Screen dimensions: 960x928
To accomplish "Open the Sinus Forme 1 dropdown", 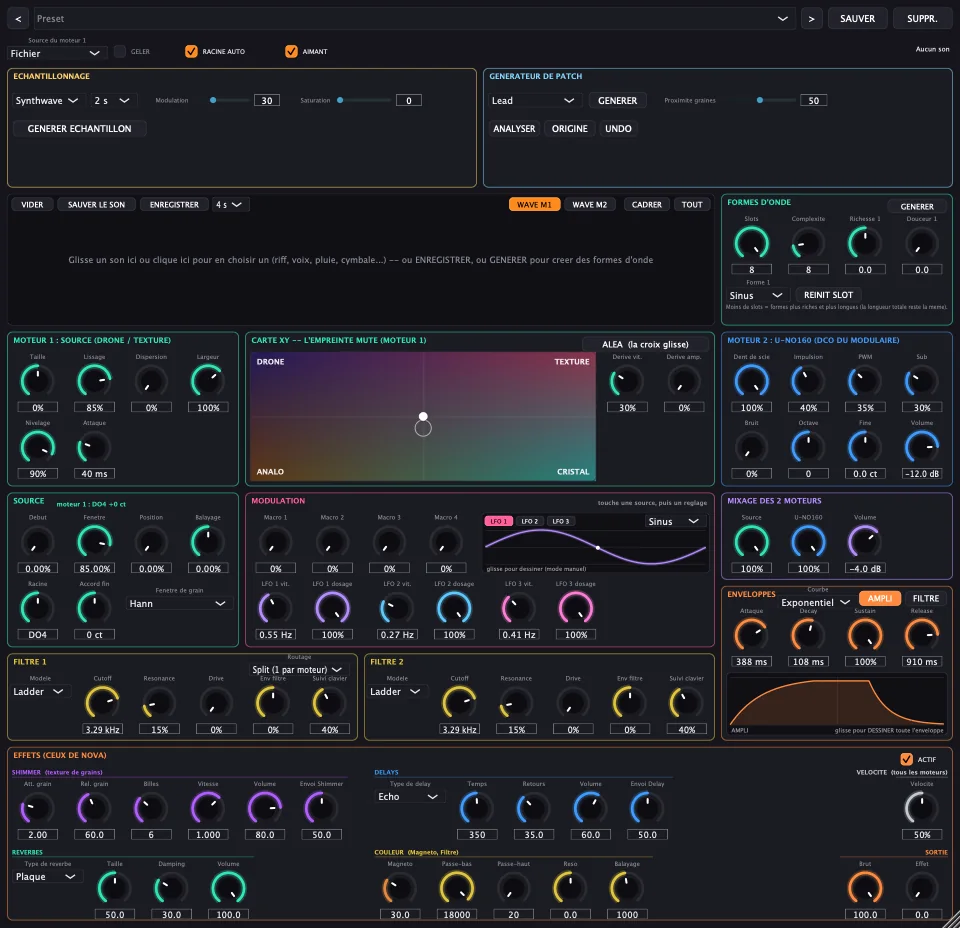I will [x=756, y=295].
